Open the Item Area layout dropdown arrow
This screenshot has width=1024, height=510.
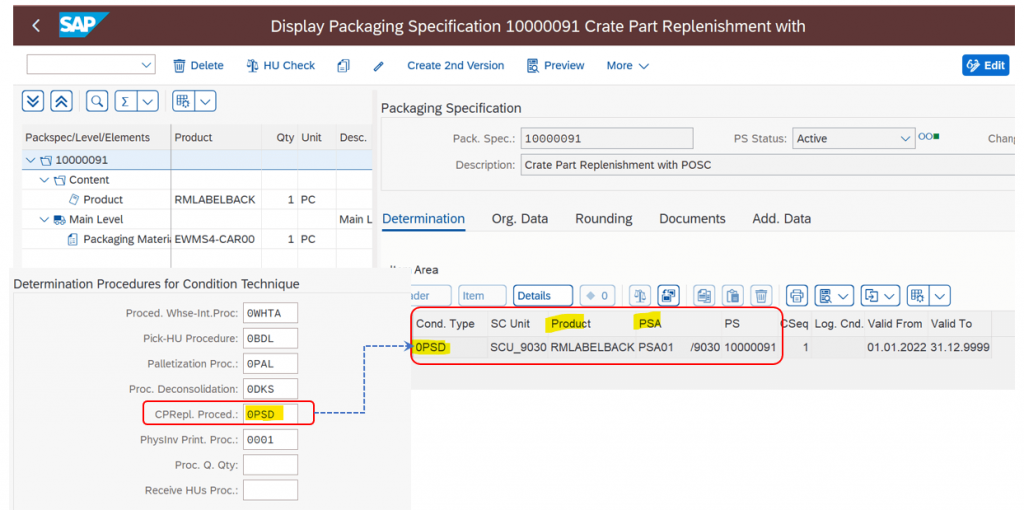click(x=940, y=296)
